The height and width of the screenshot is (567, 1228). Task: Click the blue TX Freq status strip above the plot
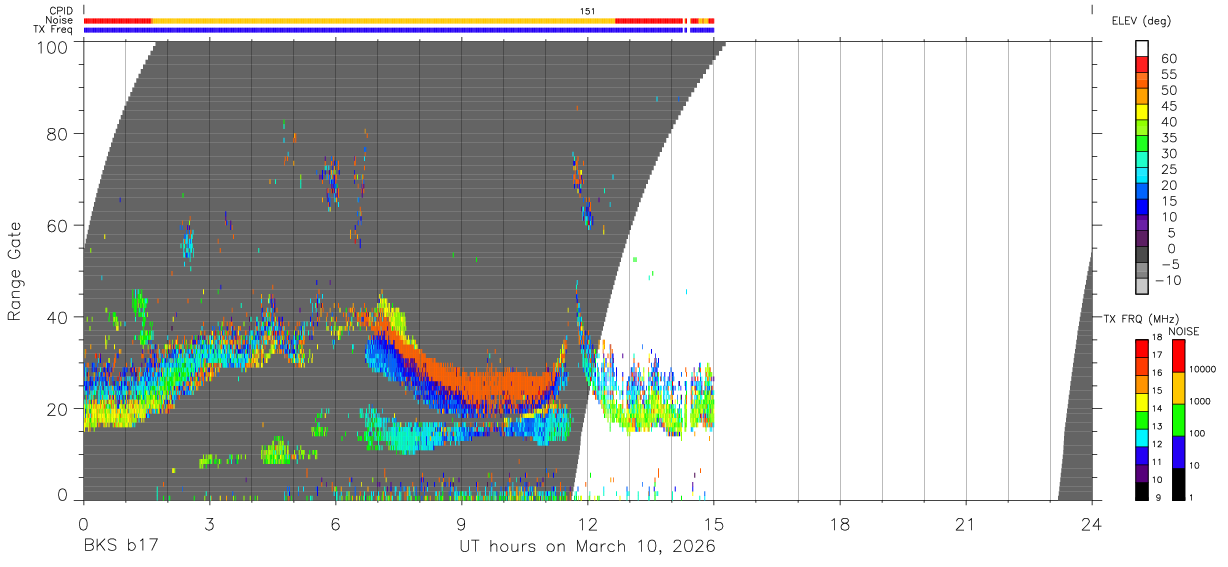(398, 30)
